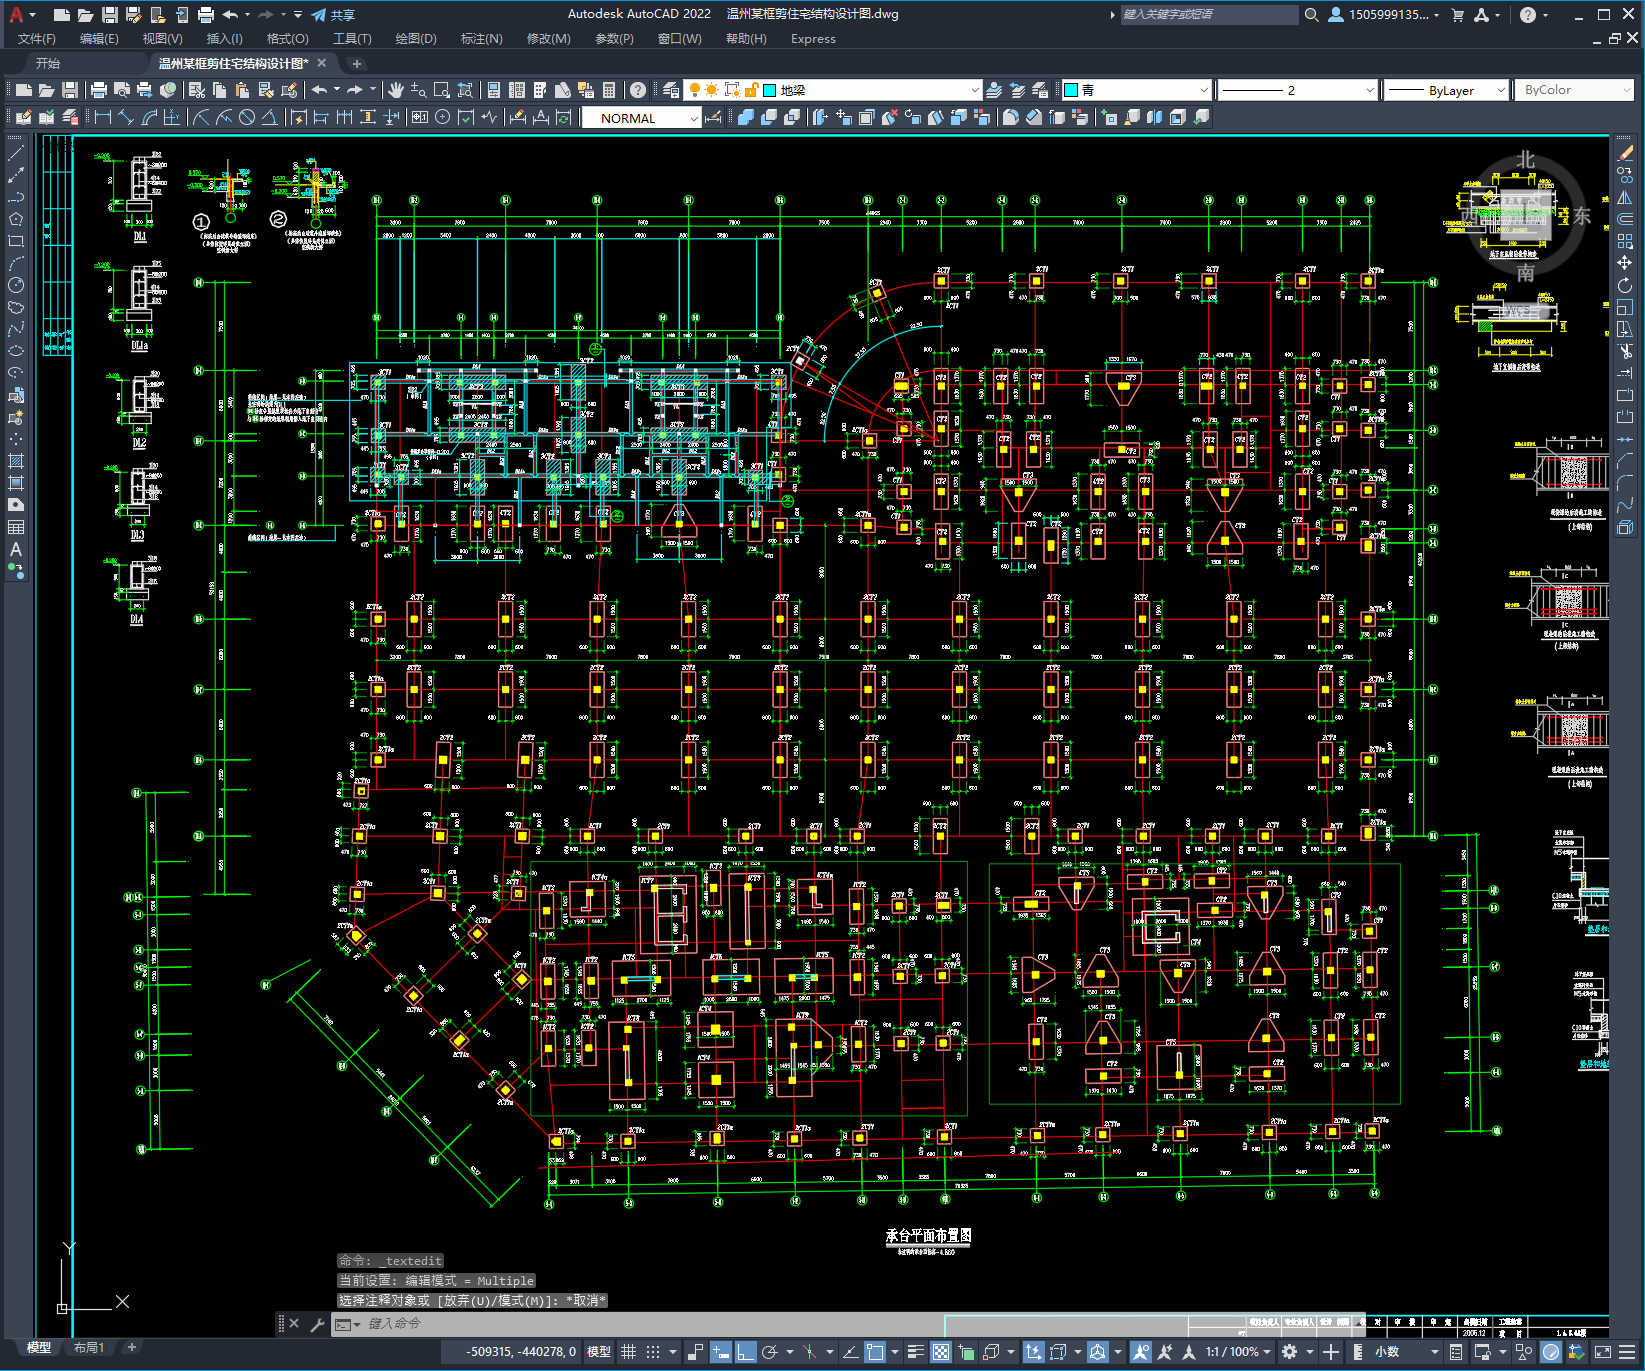This screenshot has width=1645, height=1371.
Task: Click the Diameter dimension icon
Action: click(247, 117)
